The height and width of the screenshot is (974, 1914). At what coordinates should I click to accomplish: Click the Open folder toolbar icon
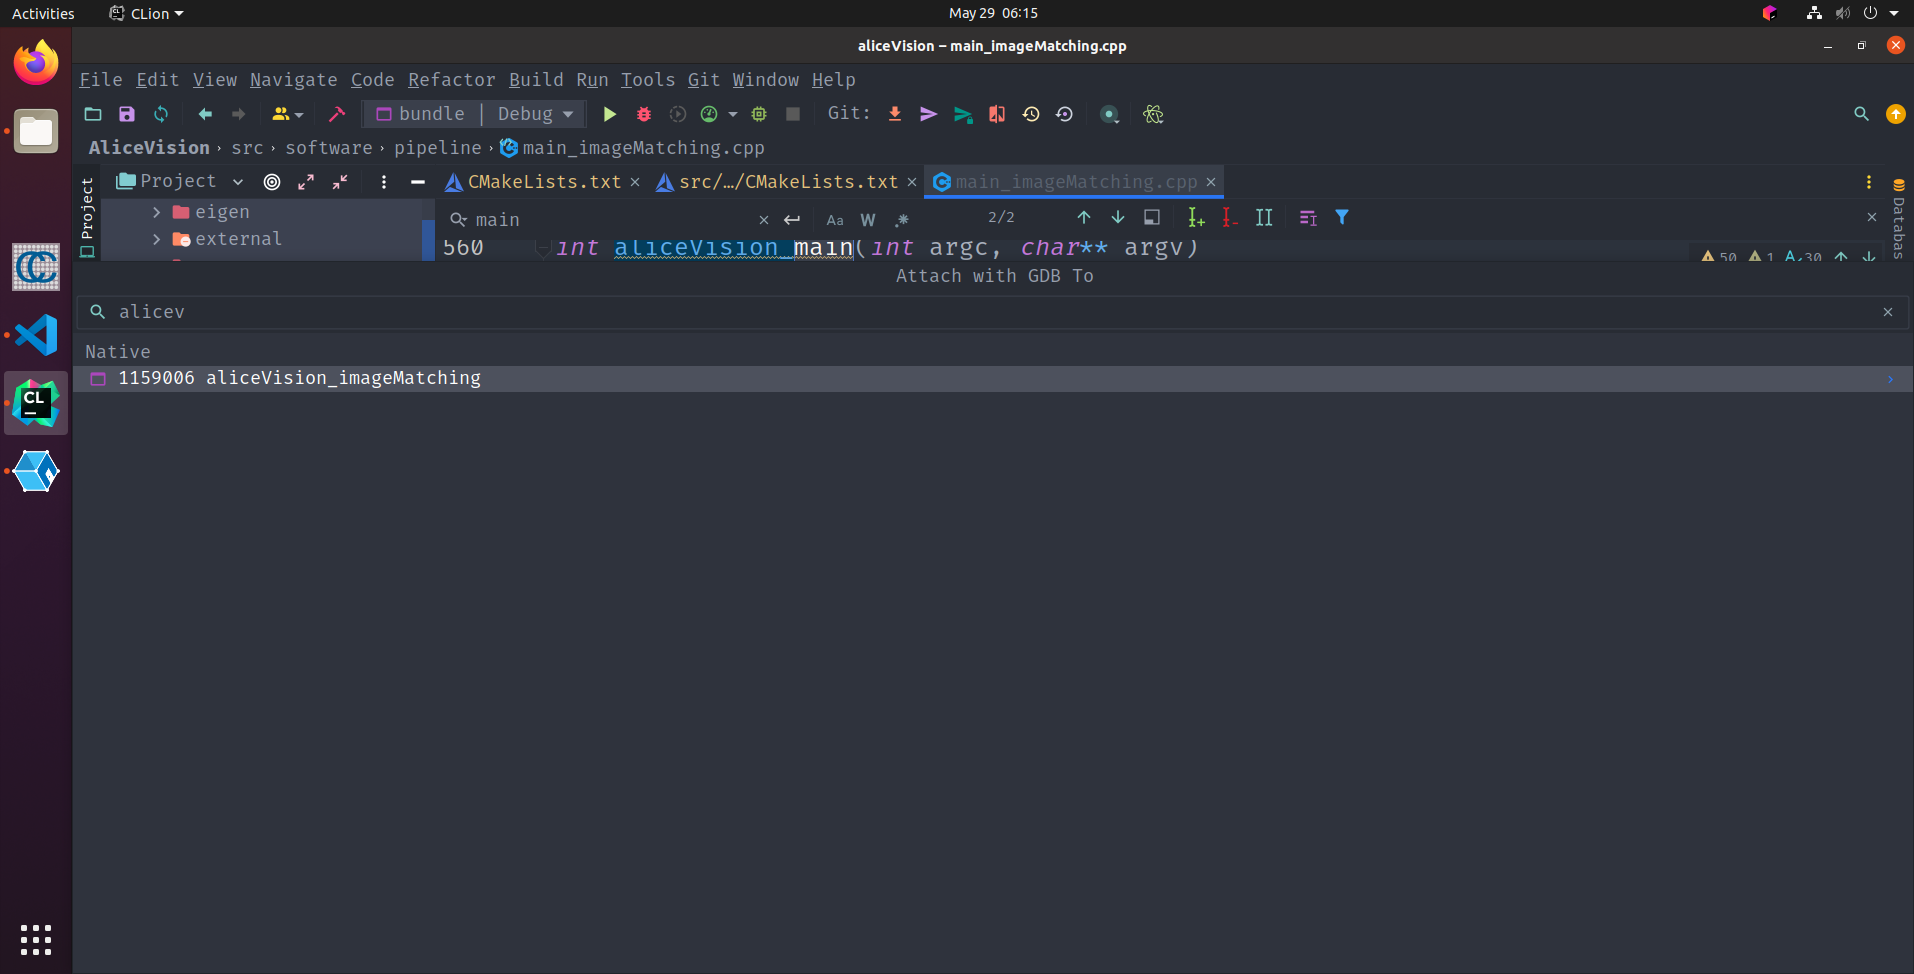[93, 114]
